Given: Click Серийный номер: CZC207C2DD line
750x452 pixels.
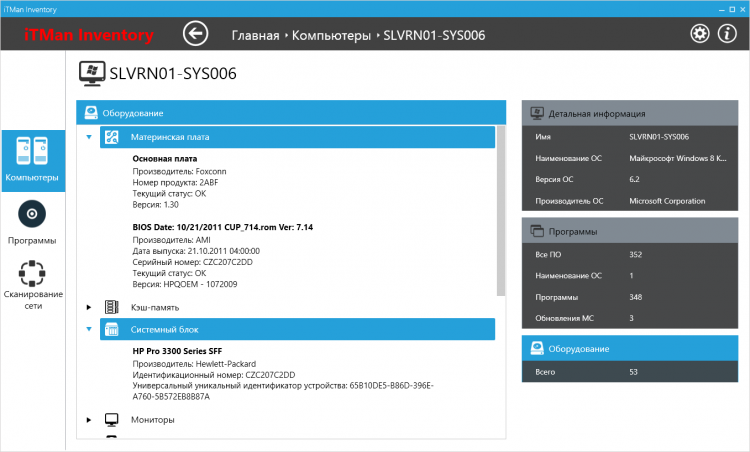Looking at the screenshot, I should [x=192, y=262].
